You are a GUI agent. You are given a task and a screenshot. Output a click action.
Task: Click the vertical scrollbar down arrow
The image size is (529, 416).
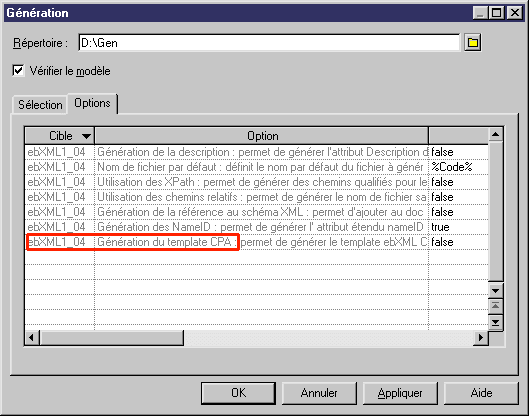pos(495,290)
